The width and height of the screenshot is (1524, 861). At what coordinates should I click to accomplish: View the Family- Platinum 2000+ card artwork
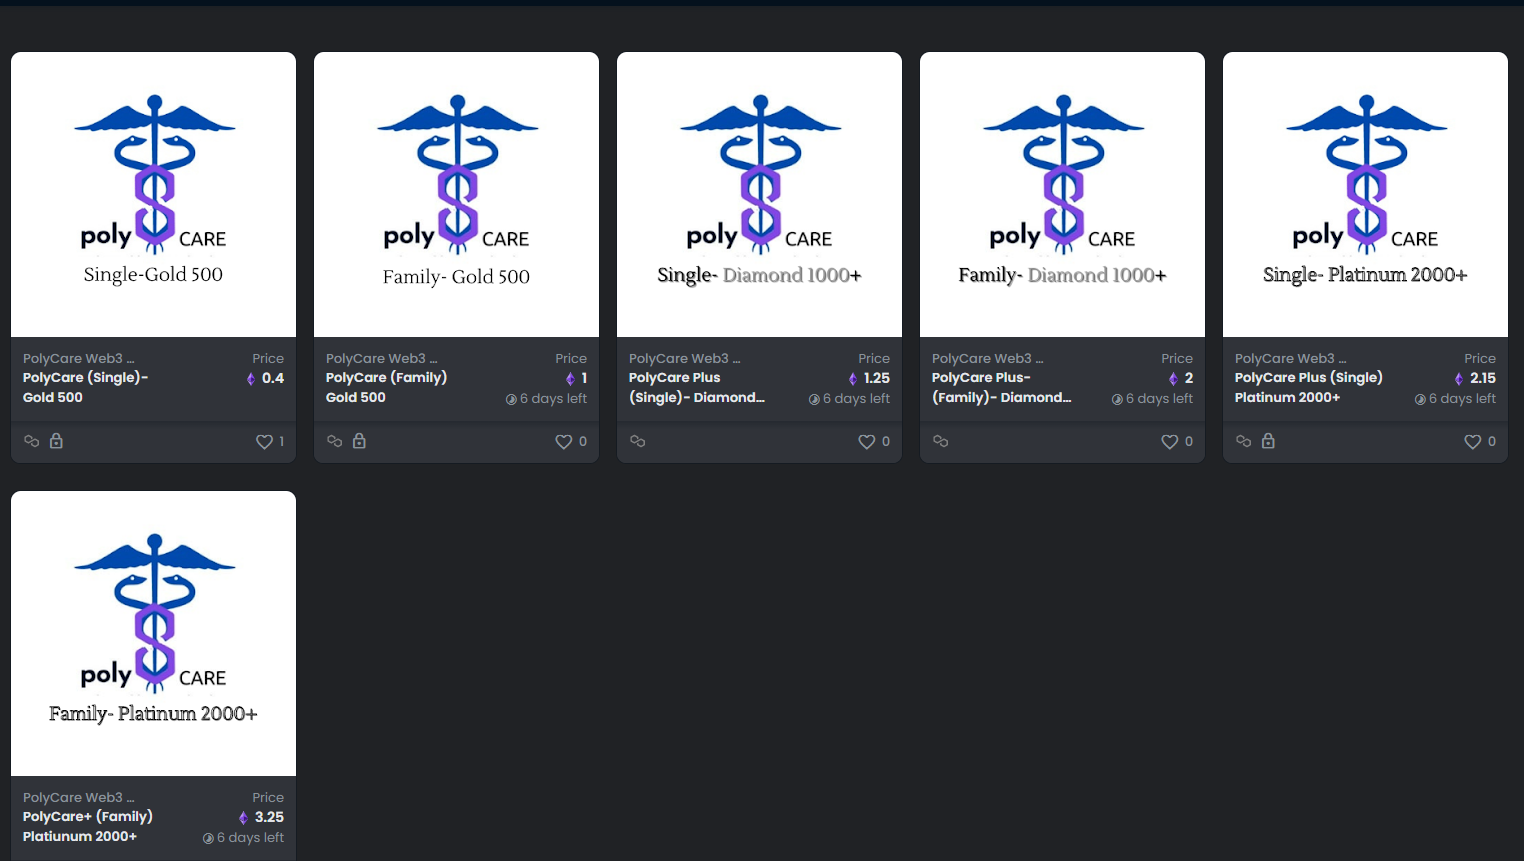153,632
